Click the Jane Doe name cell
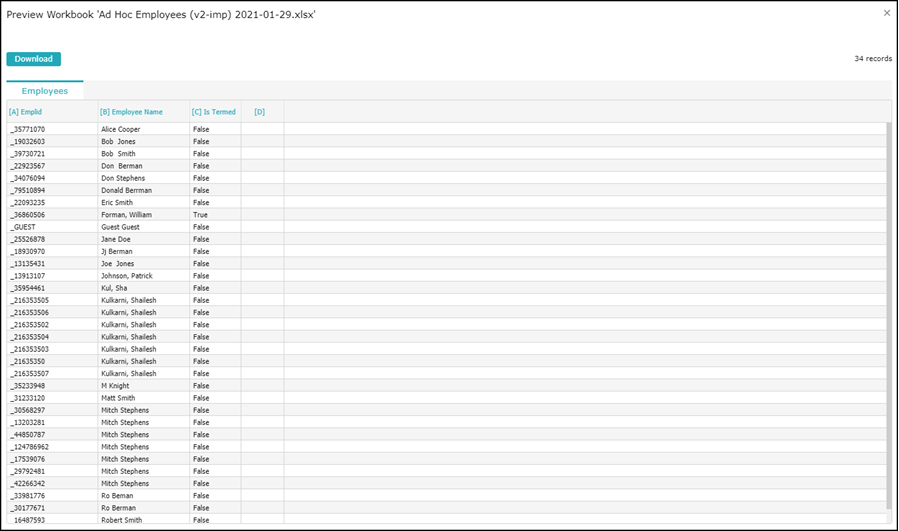The image size is (899, 531). (116, 240)
